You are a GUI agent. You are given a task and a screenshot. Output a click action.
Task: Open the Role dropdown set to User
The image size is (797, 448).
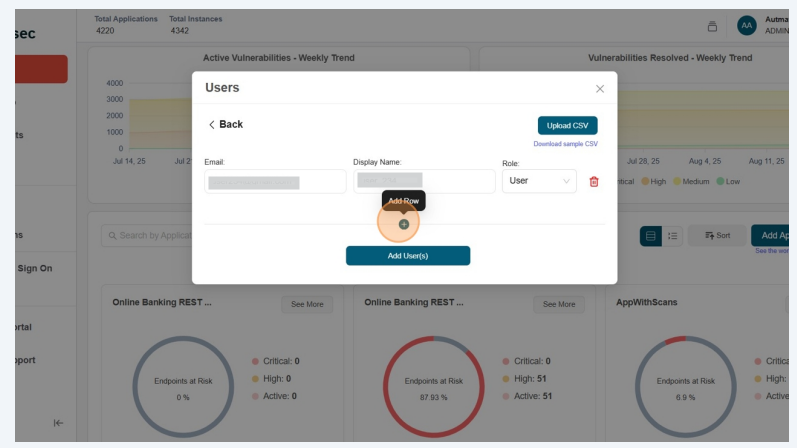(539, 181)
